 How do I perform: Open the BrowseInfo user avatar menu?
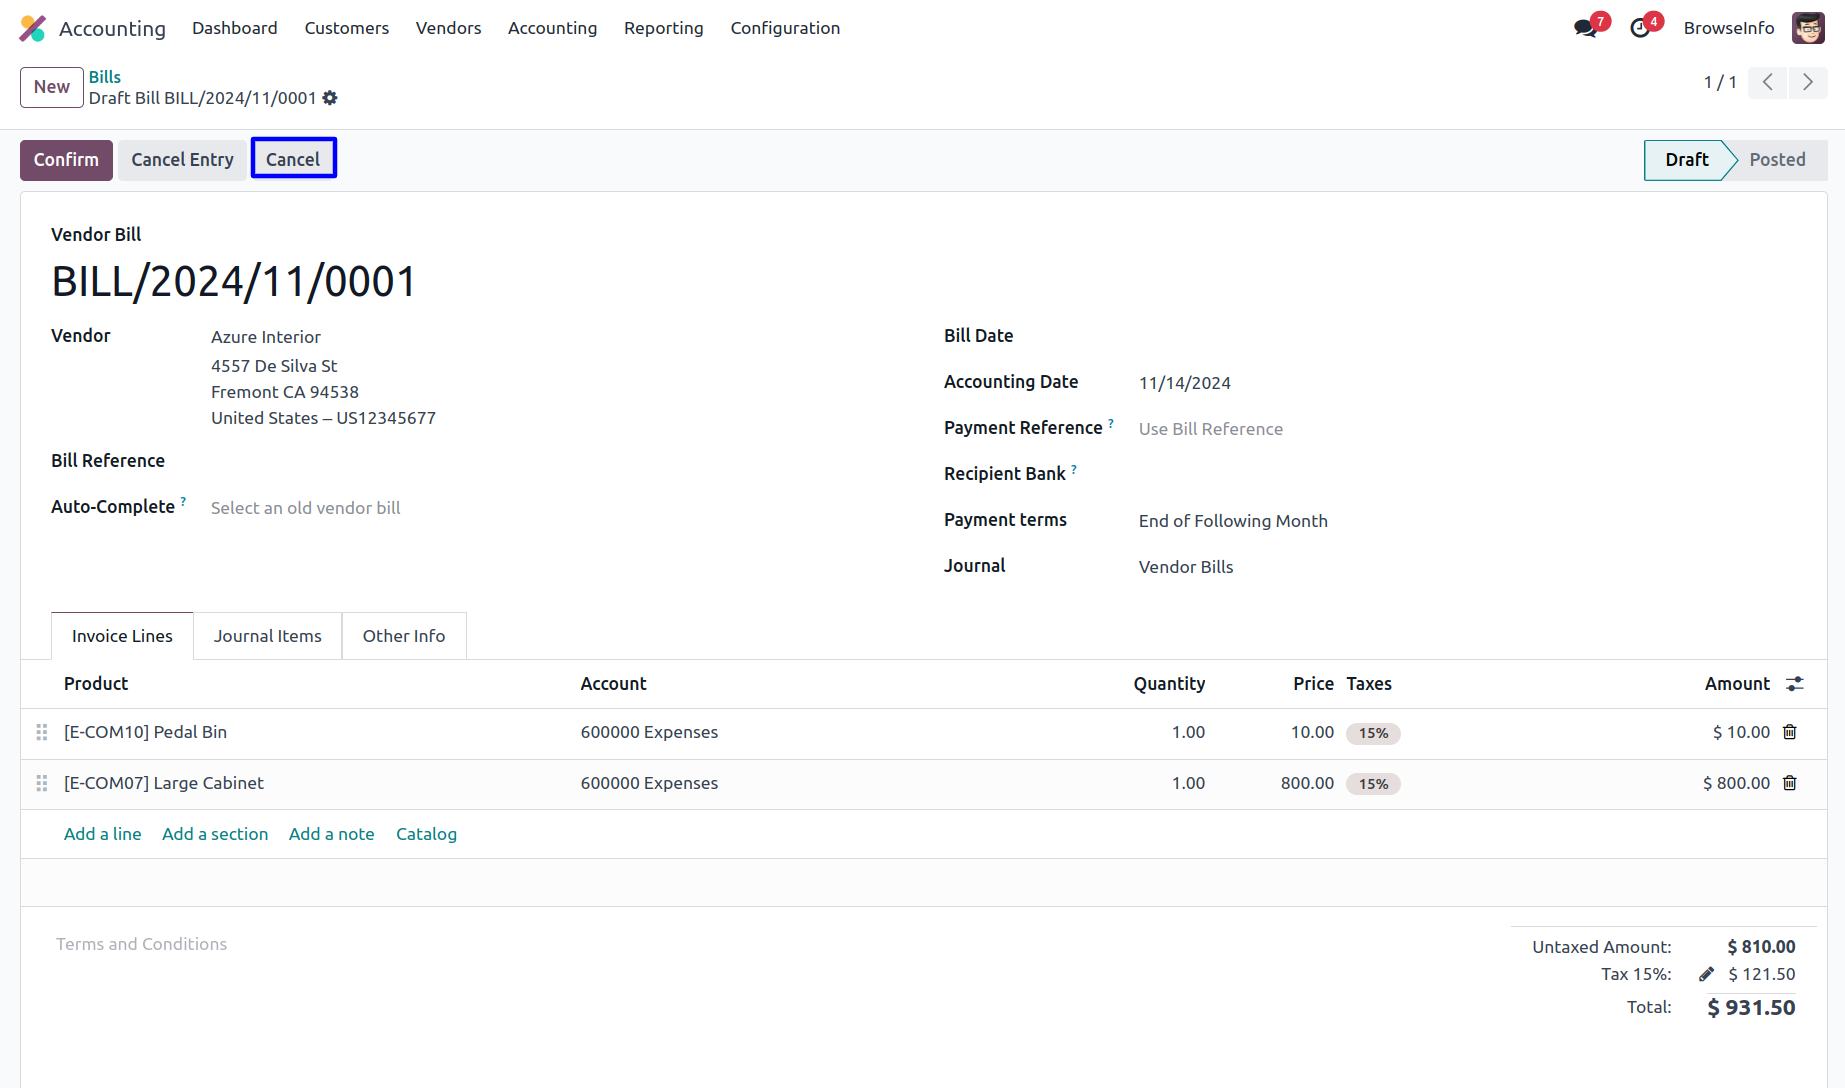pos(1808,28)
